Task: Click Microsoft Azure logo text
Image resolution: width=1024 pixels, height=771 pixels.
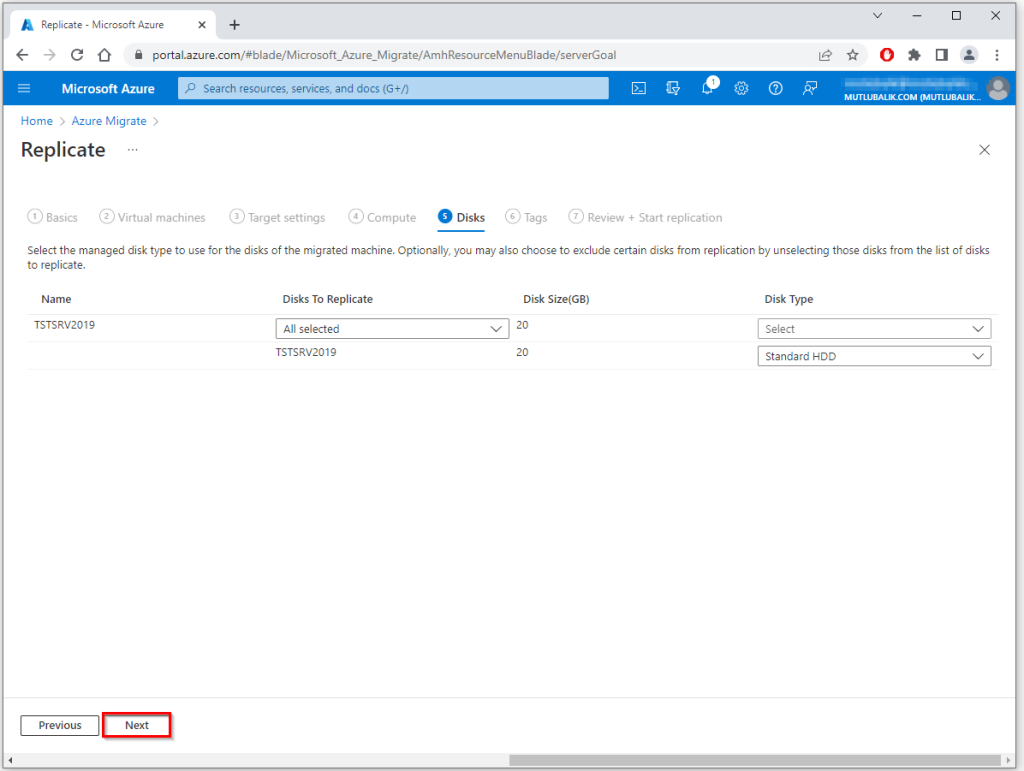Action: 108,88
